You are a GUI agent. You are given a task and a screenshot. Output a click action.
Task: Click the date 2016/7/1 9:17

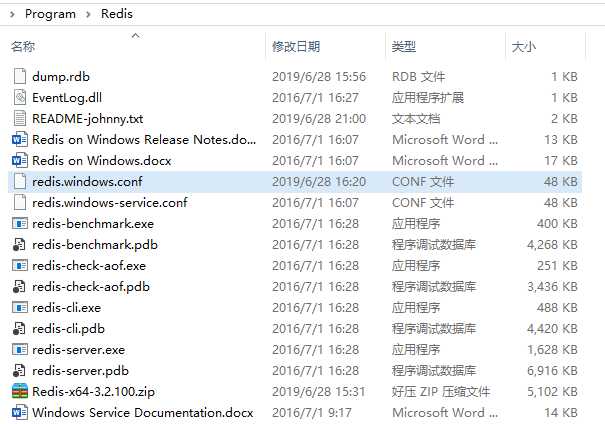[x=312, y=412]
